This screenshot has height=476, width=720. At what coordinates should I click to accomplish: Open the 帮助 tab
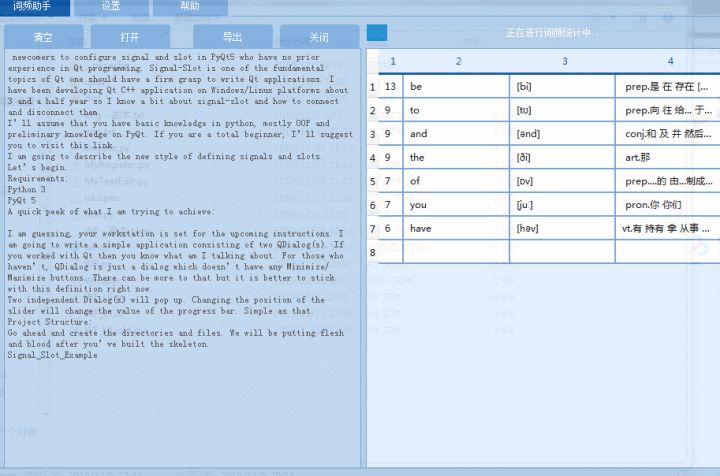[x=190, y=7]
